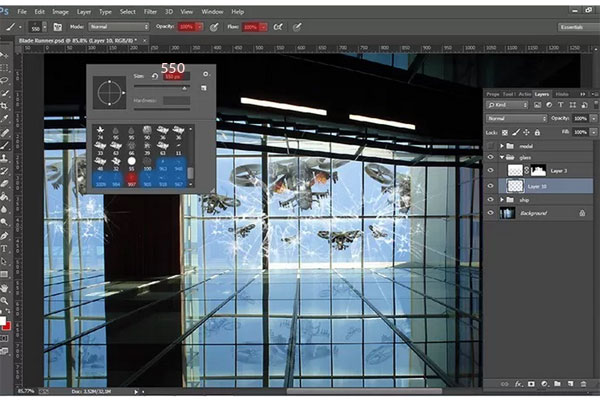Image resolution: width=600 pixels, height=403 pixels.
Task: Select the Eyedropper tool
Action: tap(5, 119)
